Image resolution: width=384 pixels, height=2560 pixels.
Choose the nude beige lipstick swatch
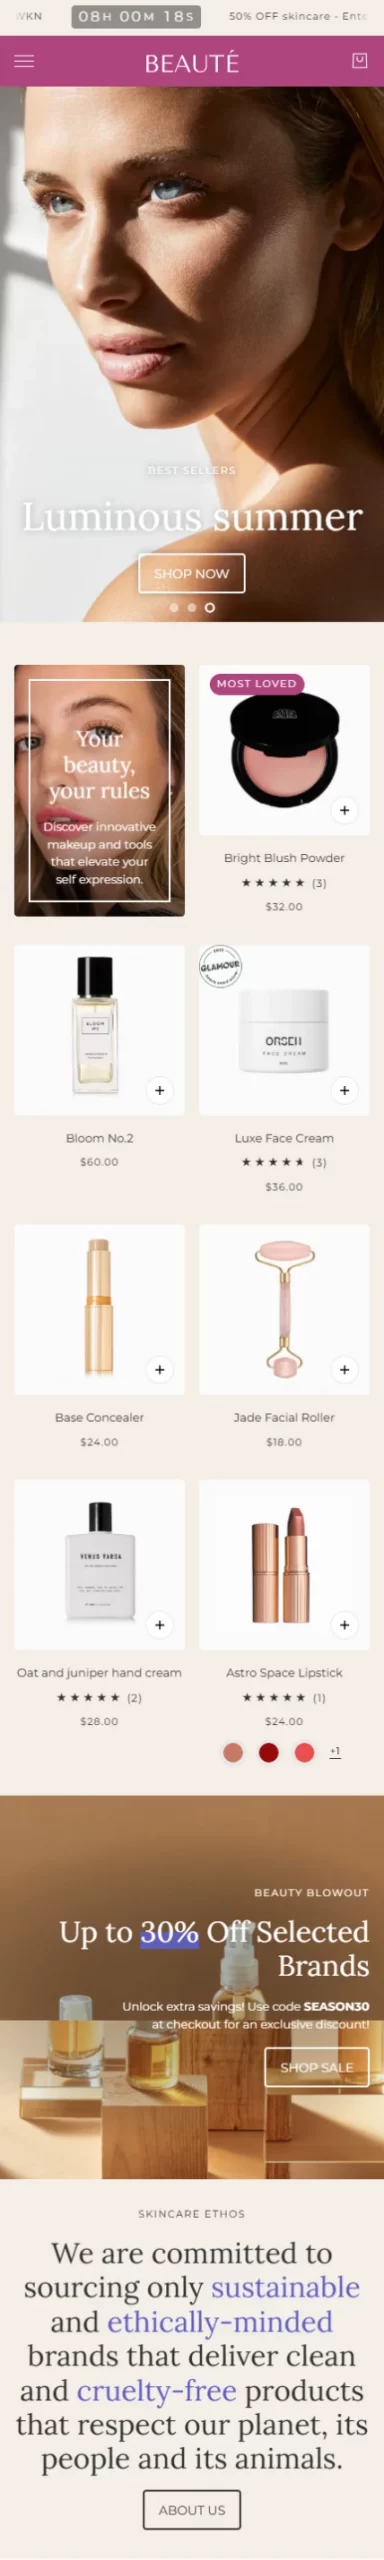[x=233, y=1752]
